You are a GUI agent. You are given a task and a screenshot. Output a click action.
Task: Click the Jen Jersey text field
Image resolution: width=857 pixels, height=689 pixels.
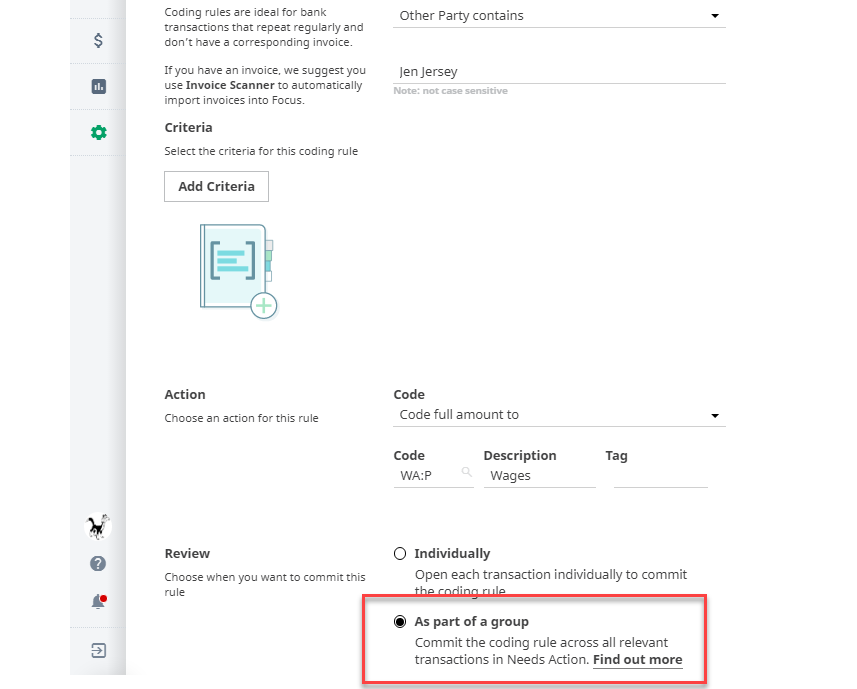559,72
